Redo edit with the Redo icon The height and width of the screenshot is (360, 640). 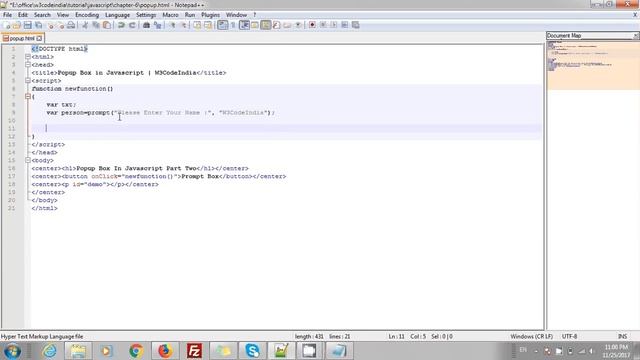pos(132,25)
